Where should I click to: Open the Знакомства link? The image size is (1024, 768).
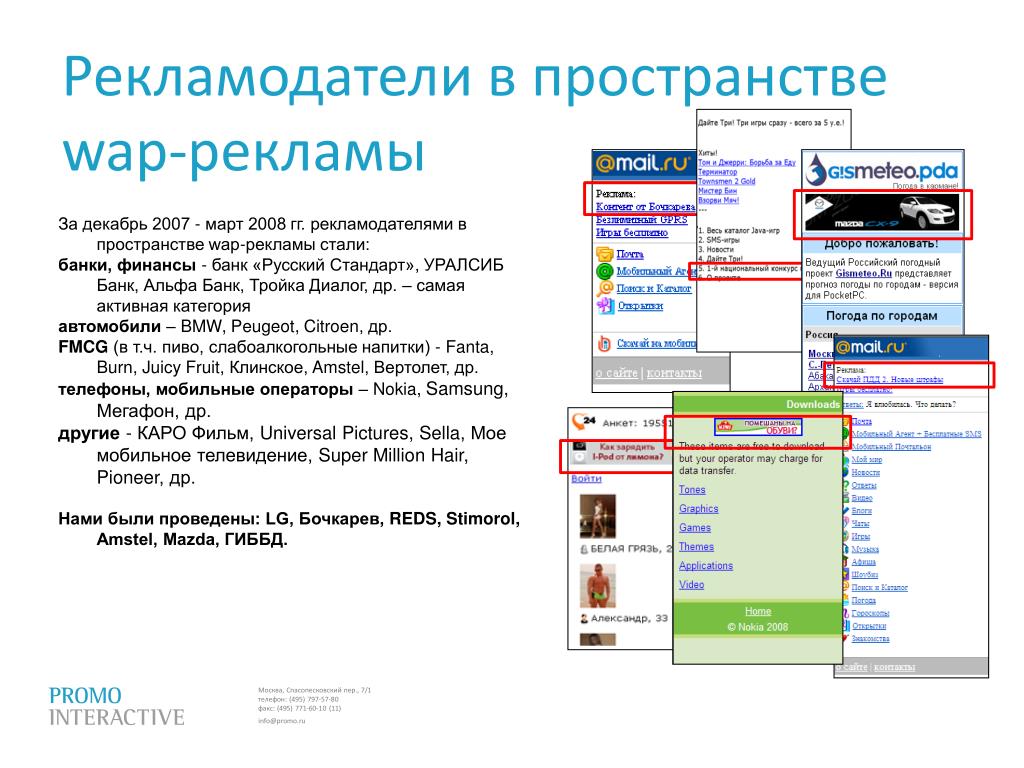click(x=871, y=639)
